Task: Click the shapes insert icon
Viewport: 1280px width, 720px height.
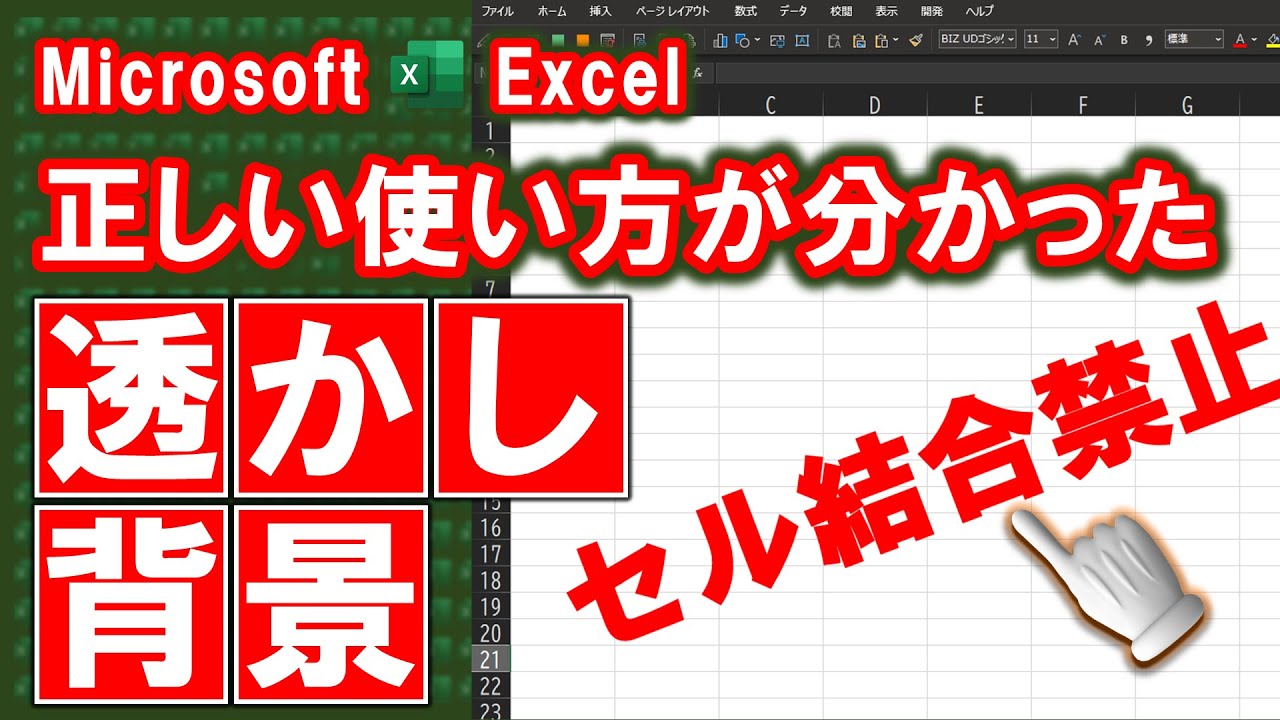Action: 742,40
